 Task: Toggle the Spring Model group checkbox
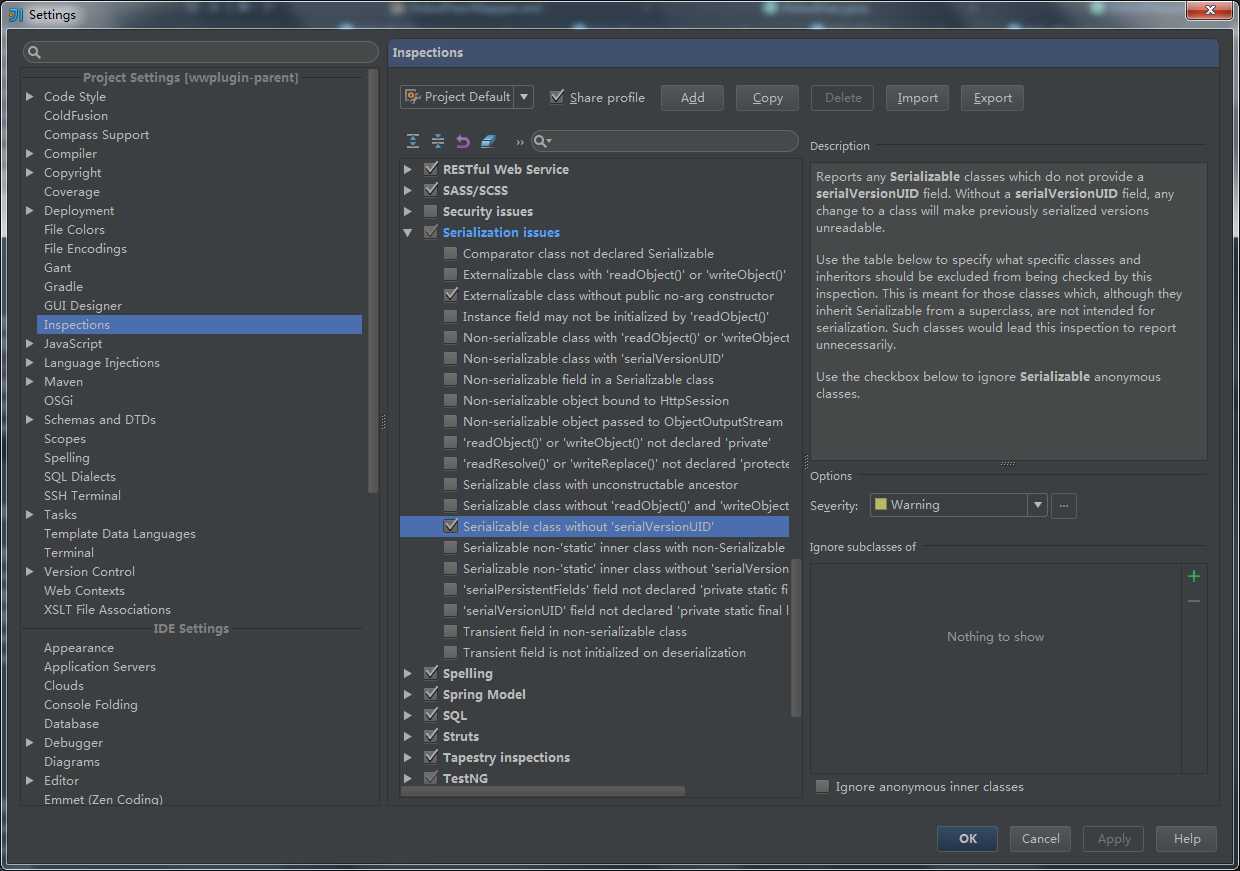pos(431,695)
